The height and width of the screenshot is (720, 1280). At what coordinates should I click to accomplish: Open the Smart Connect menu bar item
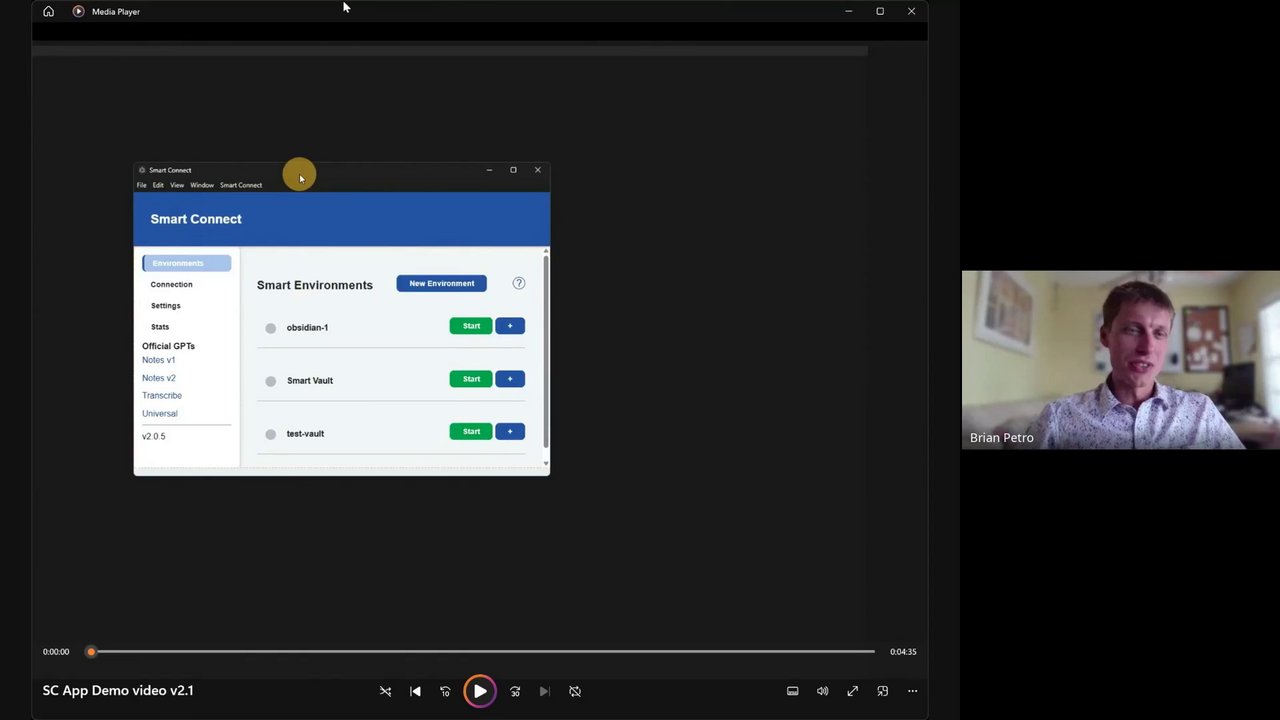[x=241, y=185]
